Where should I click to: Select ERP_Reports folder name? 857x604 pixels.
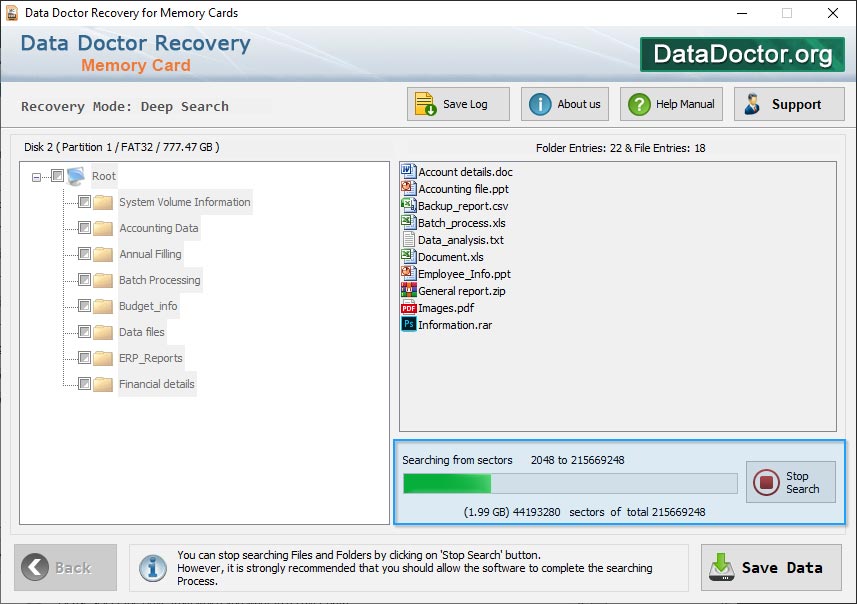151,358
